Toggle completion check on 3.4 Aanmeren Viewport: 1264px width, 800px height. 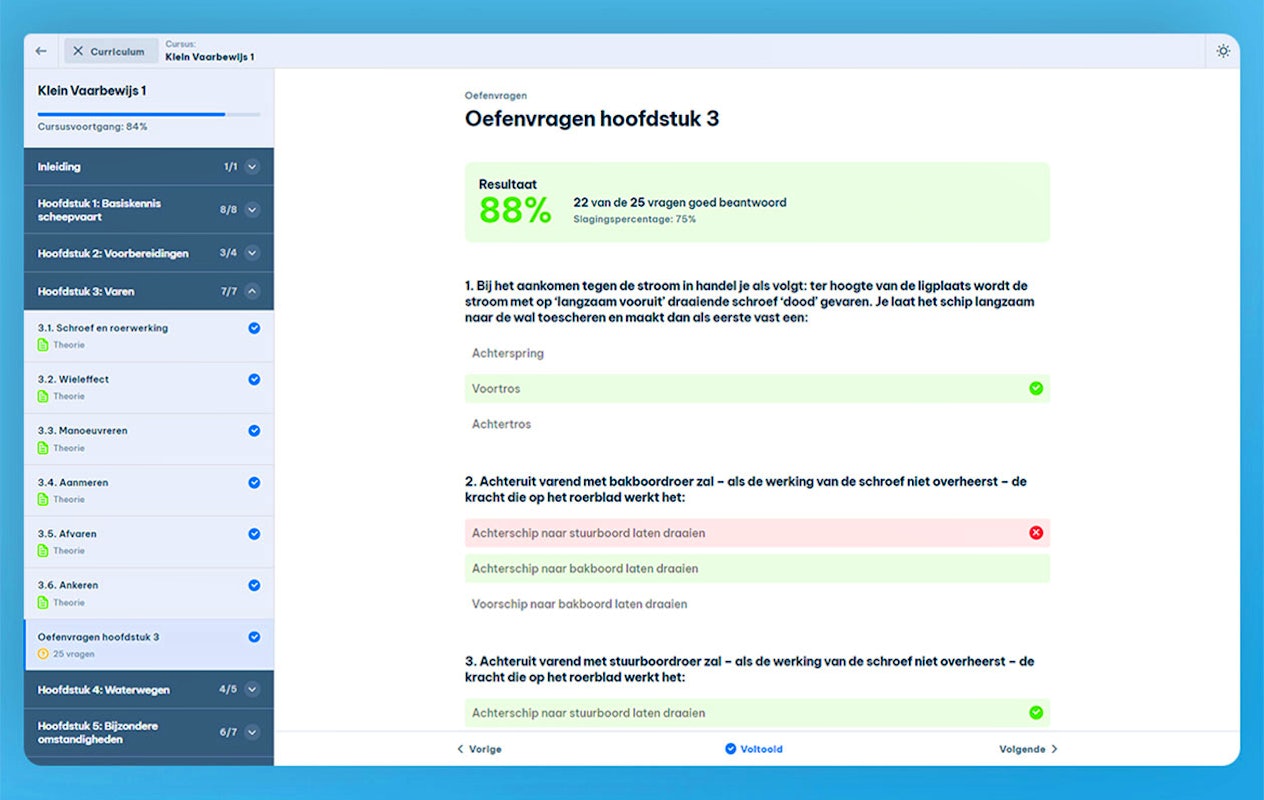pos(253,482)
